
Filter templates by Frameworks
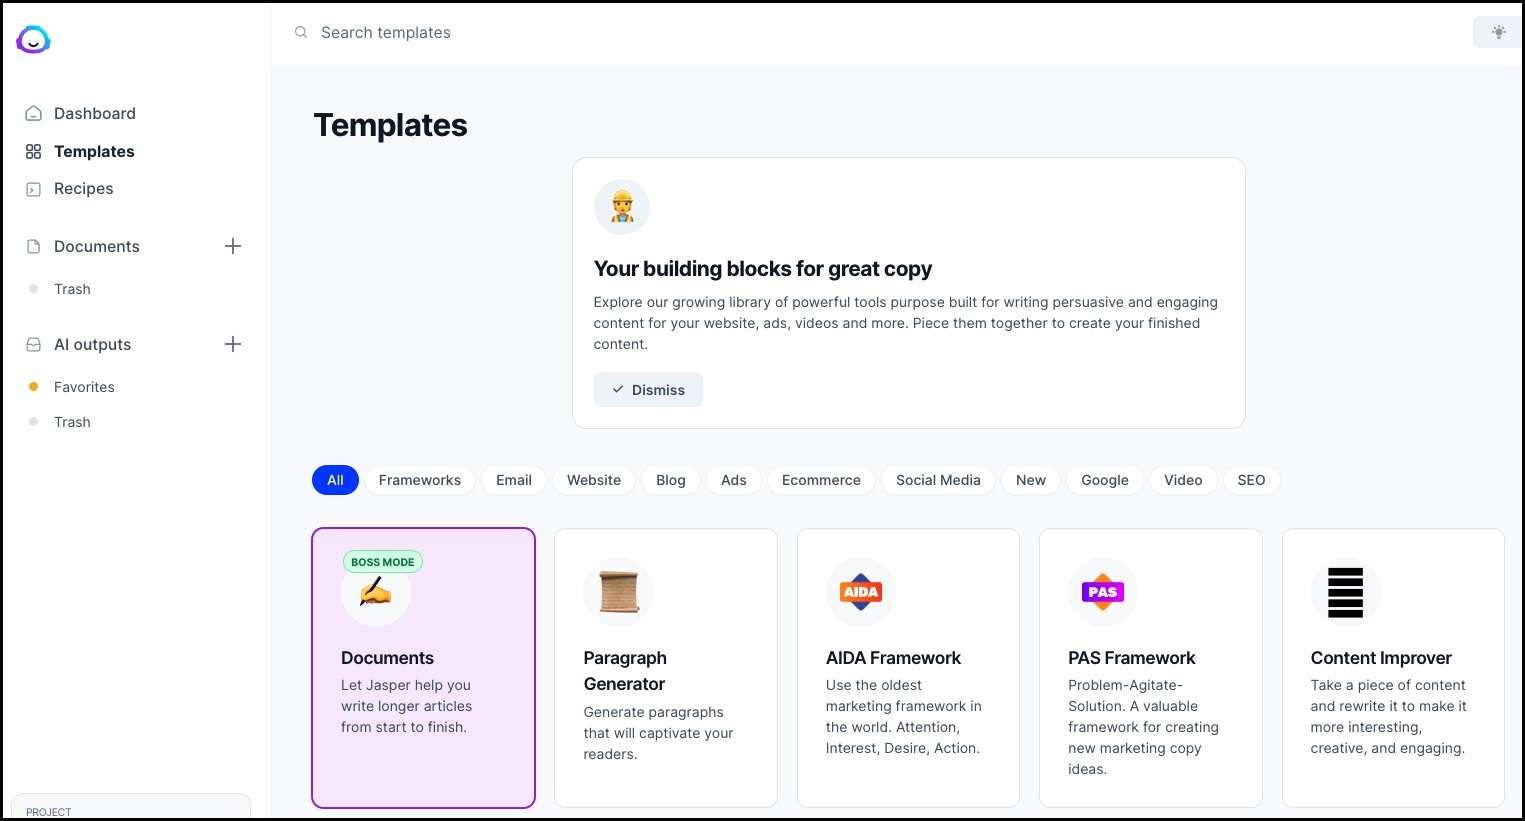click(419, 480)
